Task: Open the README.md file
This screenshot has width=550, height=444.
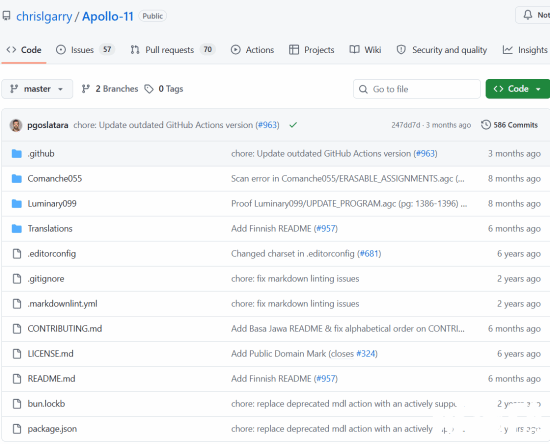Action: pos(52,379)
